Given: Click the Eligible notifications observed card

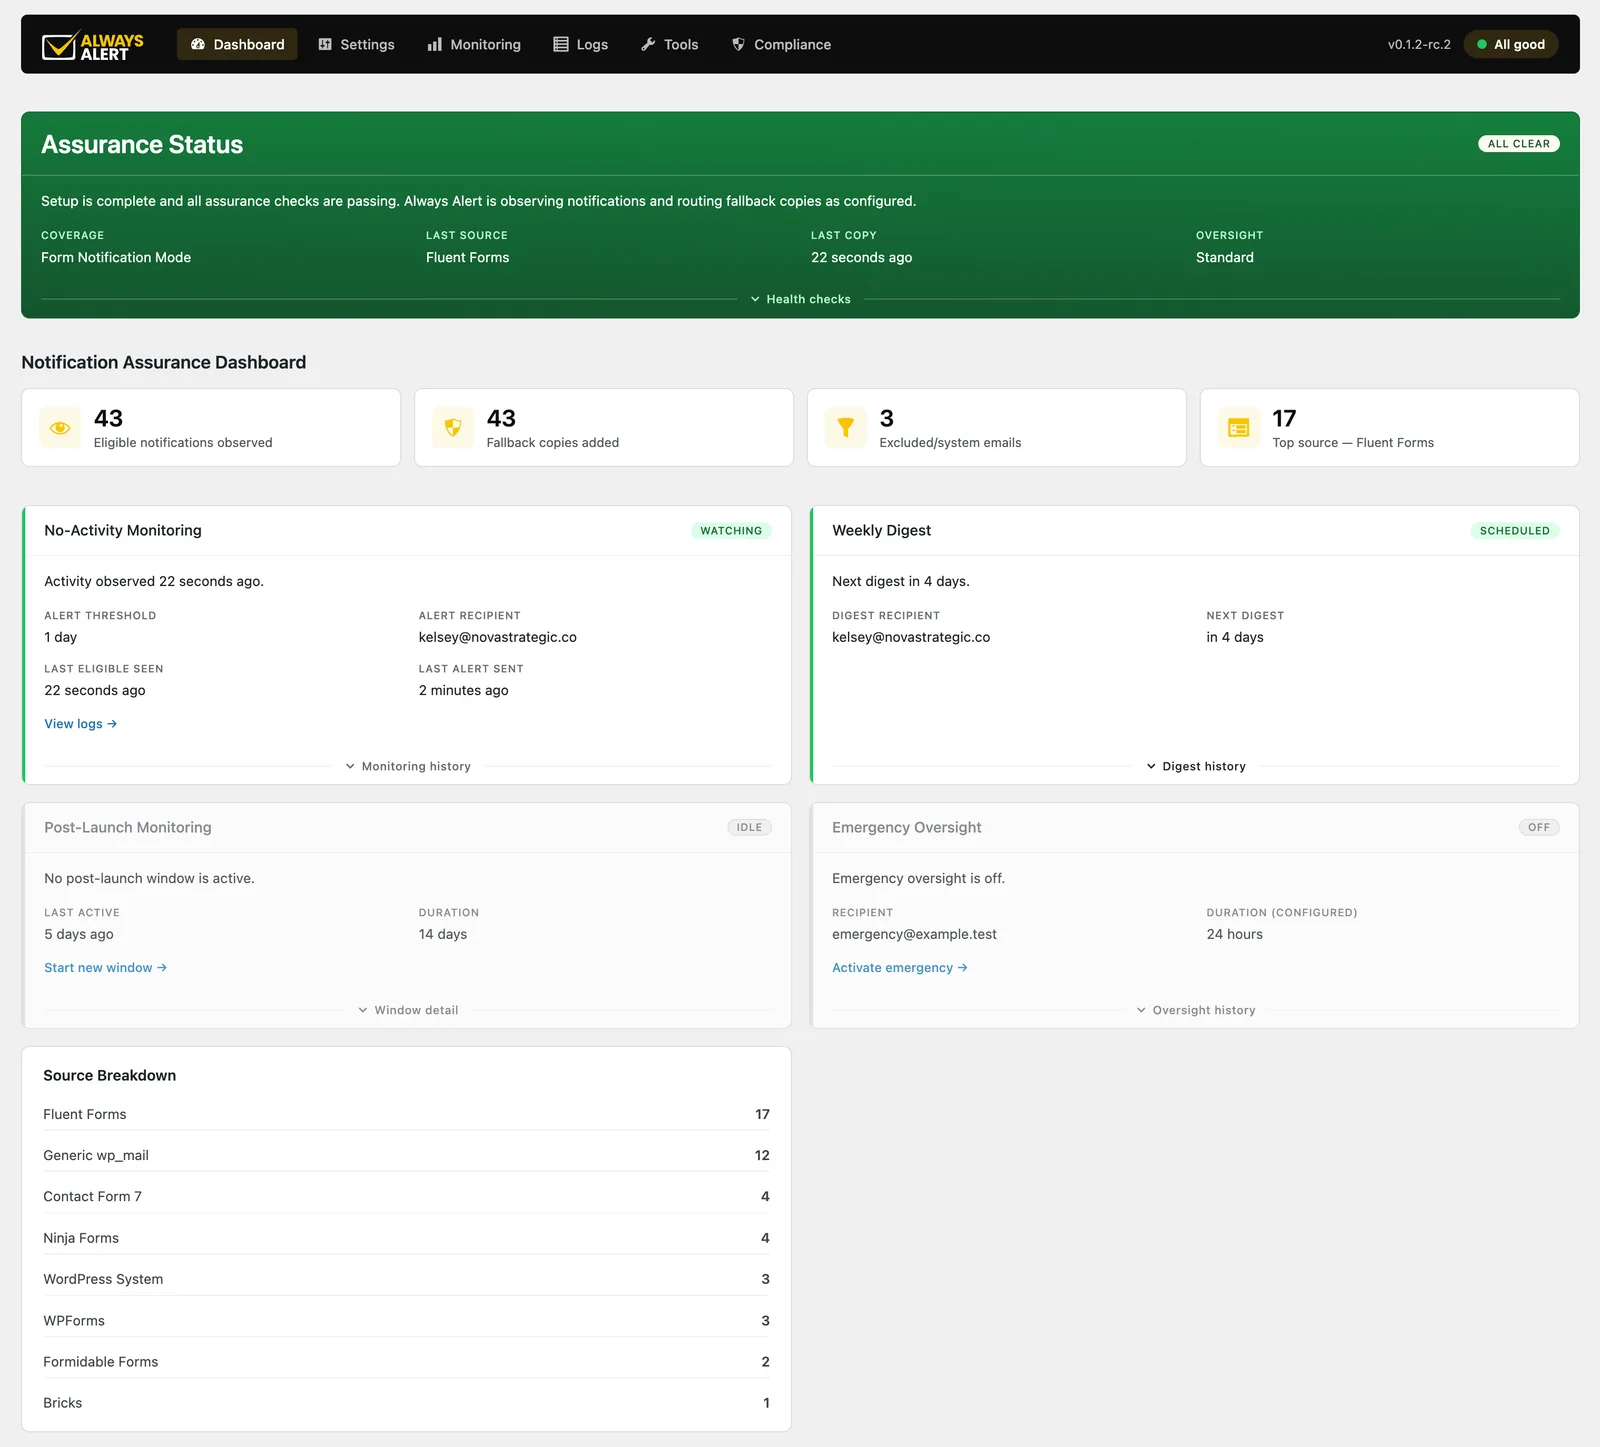Looking at the screenshot, I should 211,428.
